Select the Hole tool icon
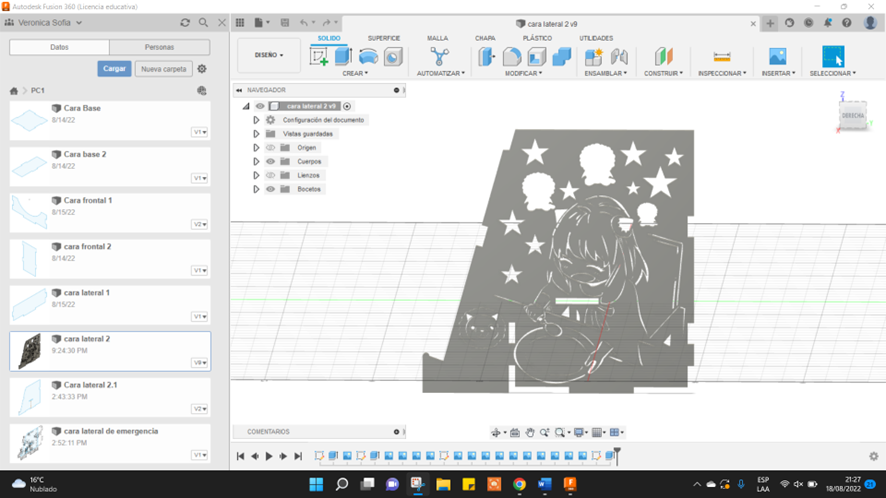This screenshot has height=498, width=886. [393, 57]
